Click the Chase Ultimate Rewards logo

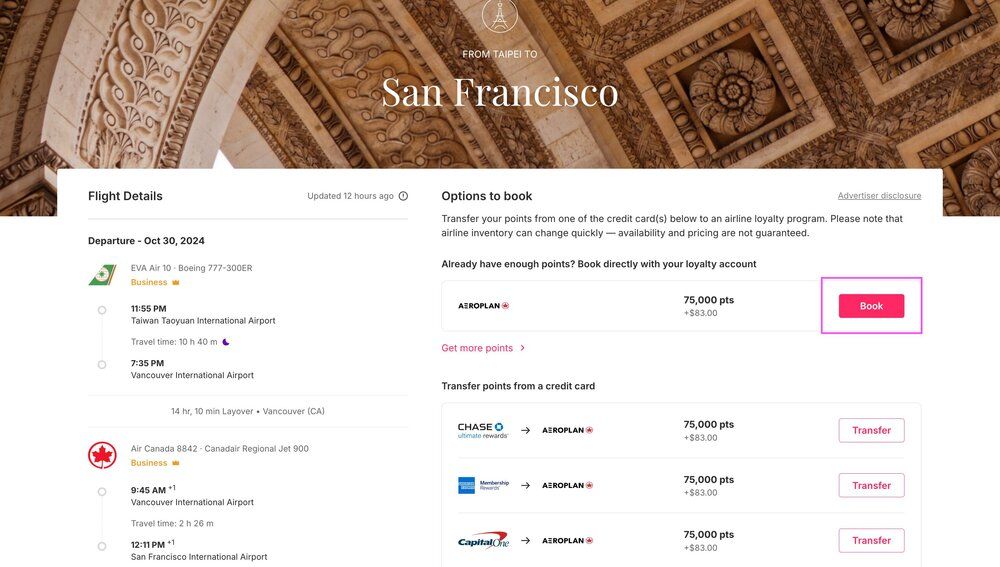(x=483, y=430)
